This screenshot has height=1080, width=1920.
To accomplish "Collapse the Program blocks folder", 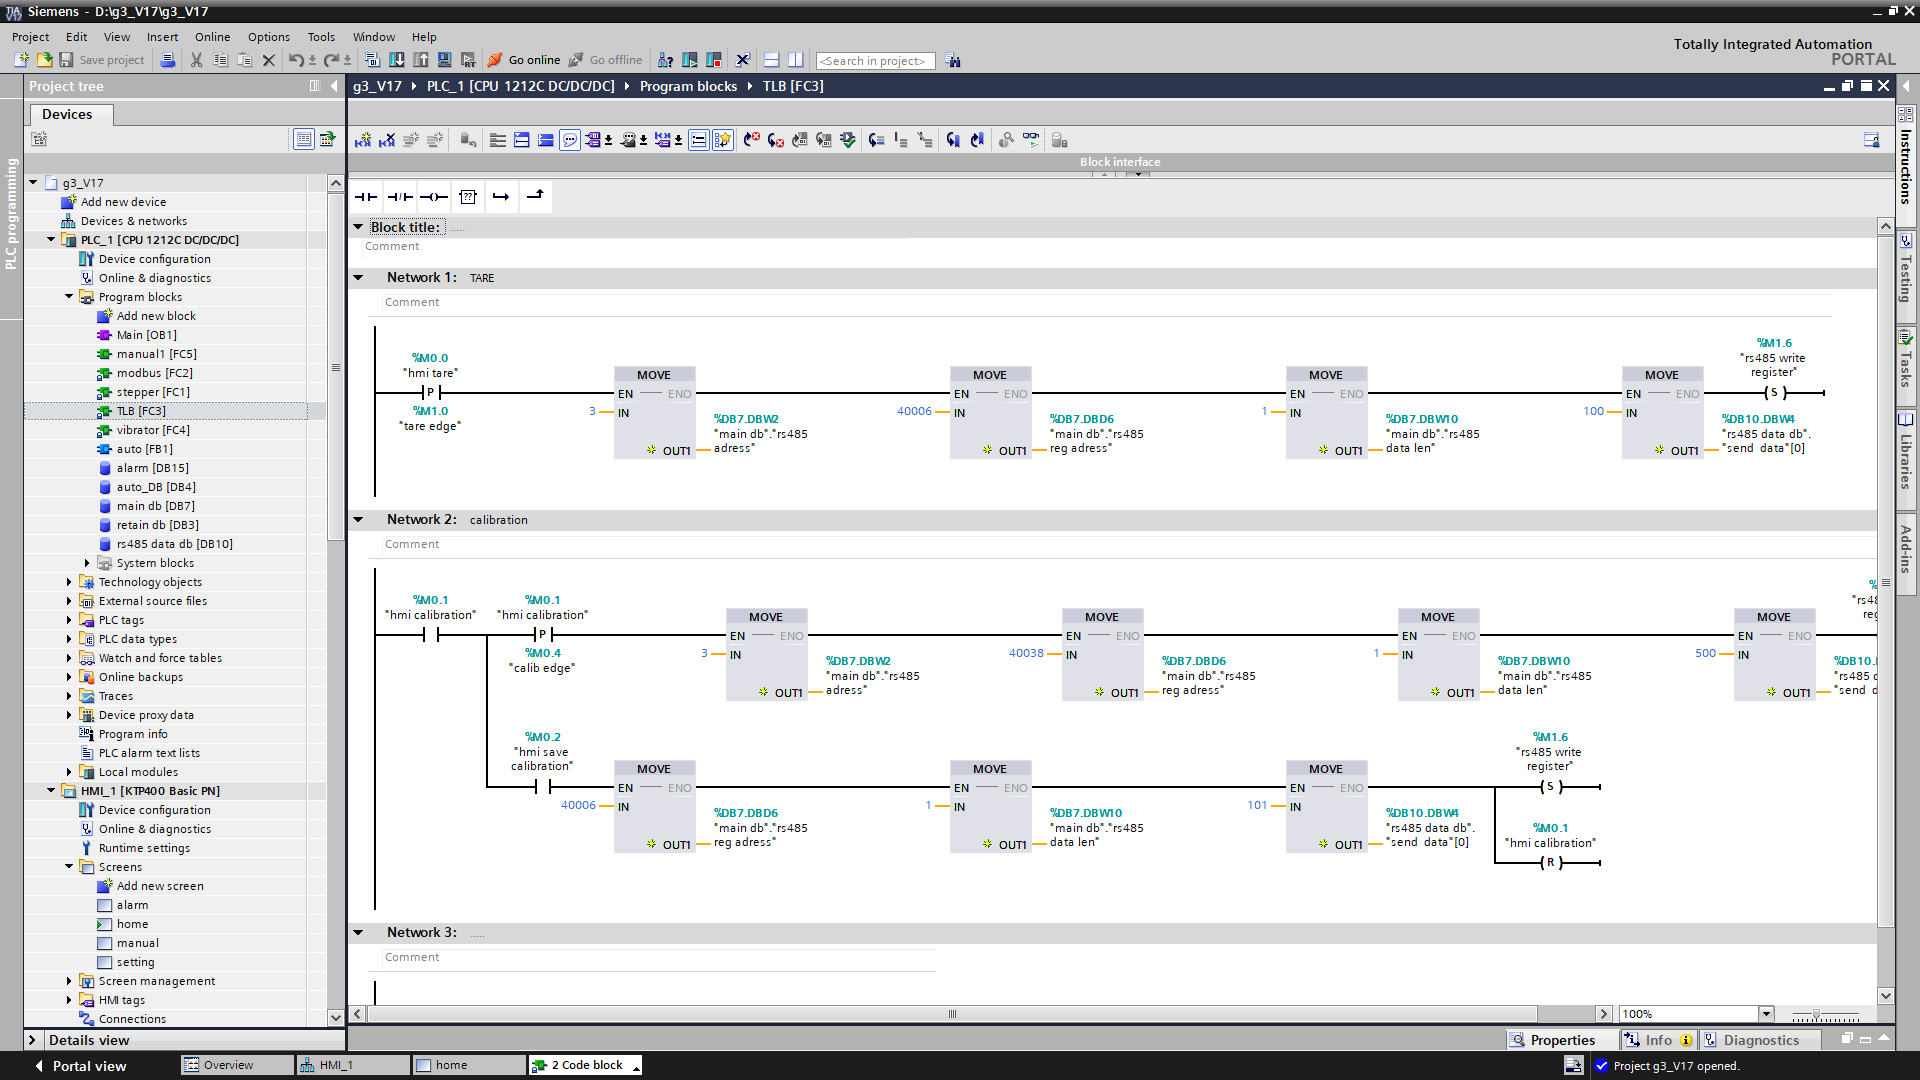I will pos(69,297).
